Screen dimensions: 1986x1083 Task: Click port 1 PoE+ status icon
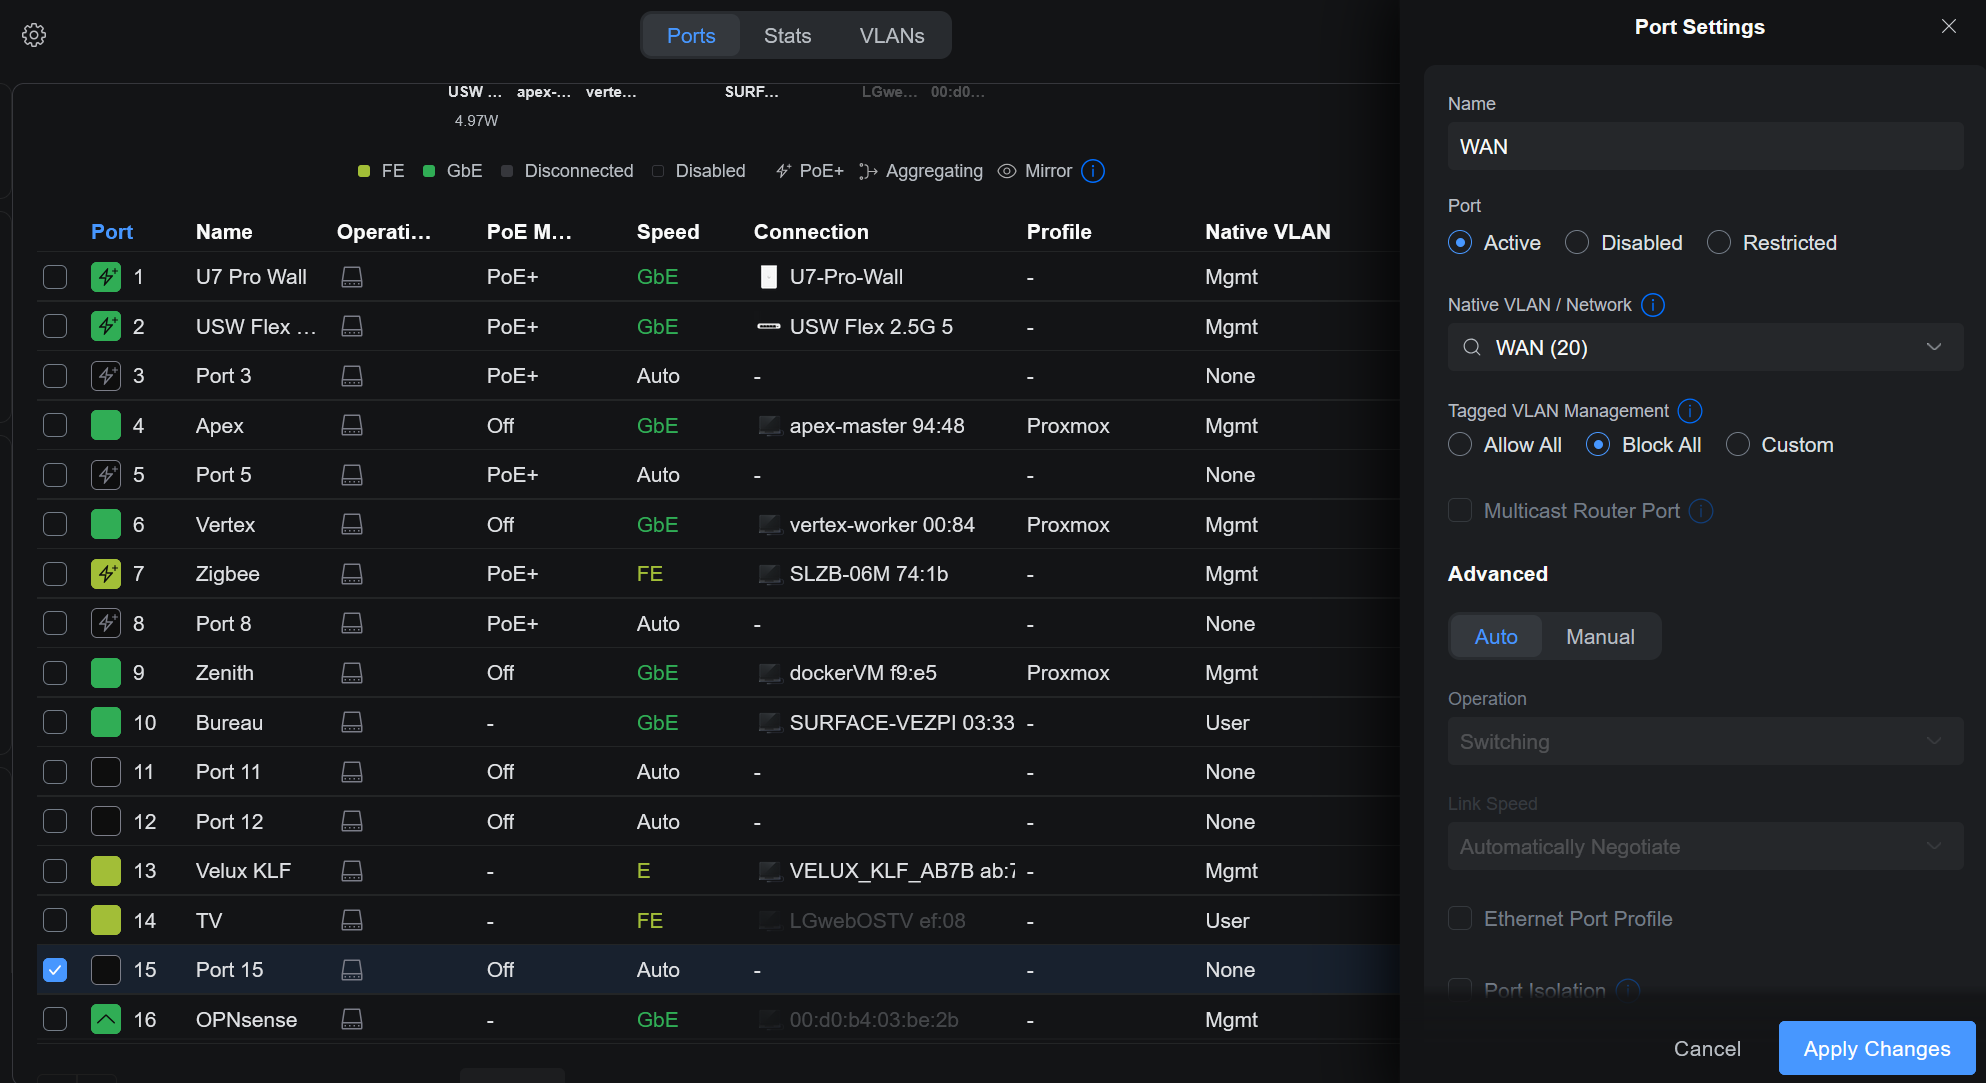106,277
